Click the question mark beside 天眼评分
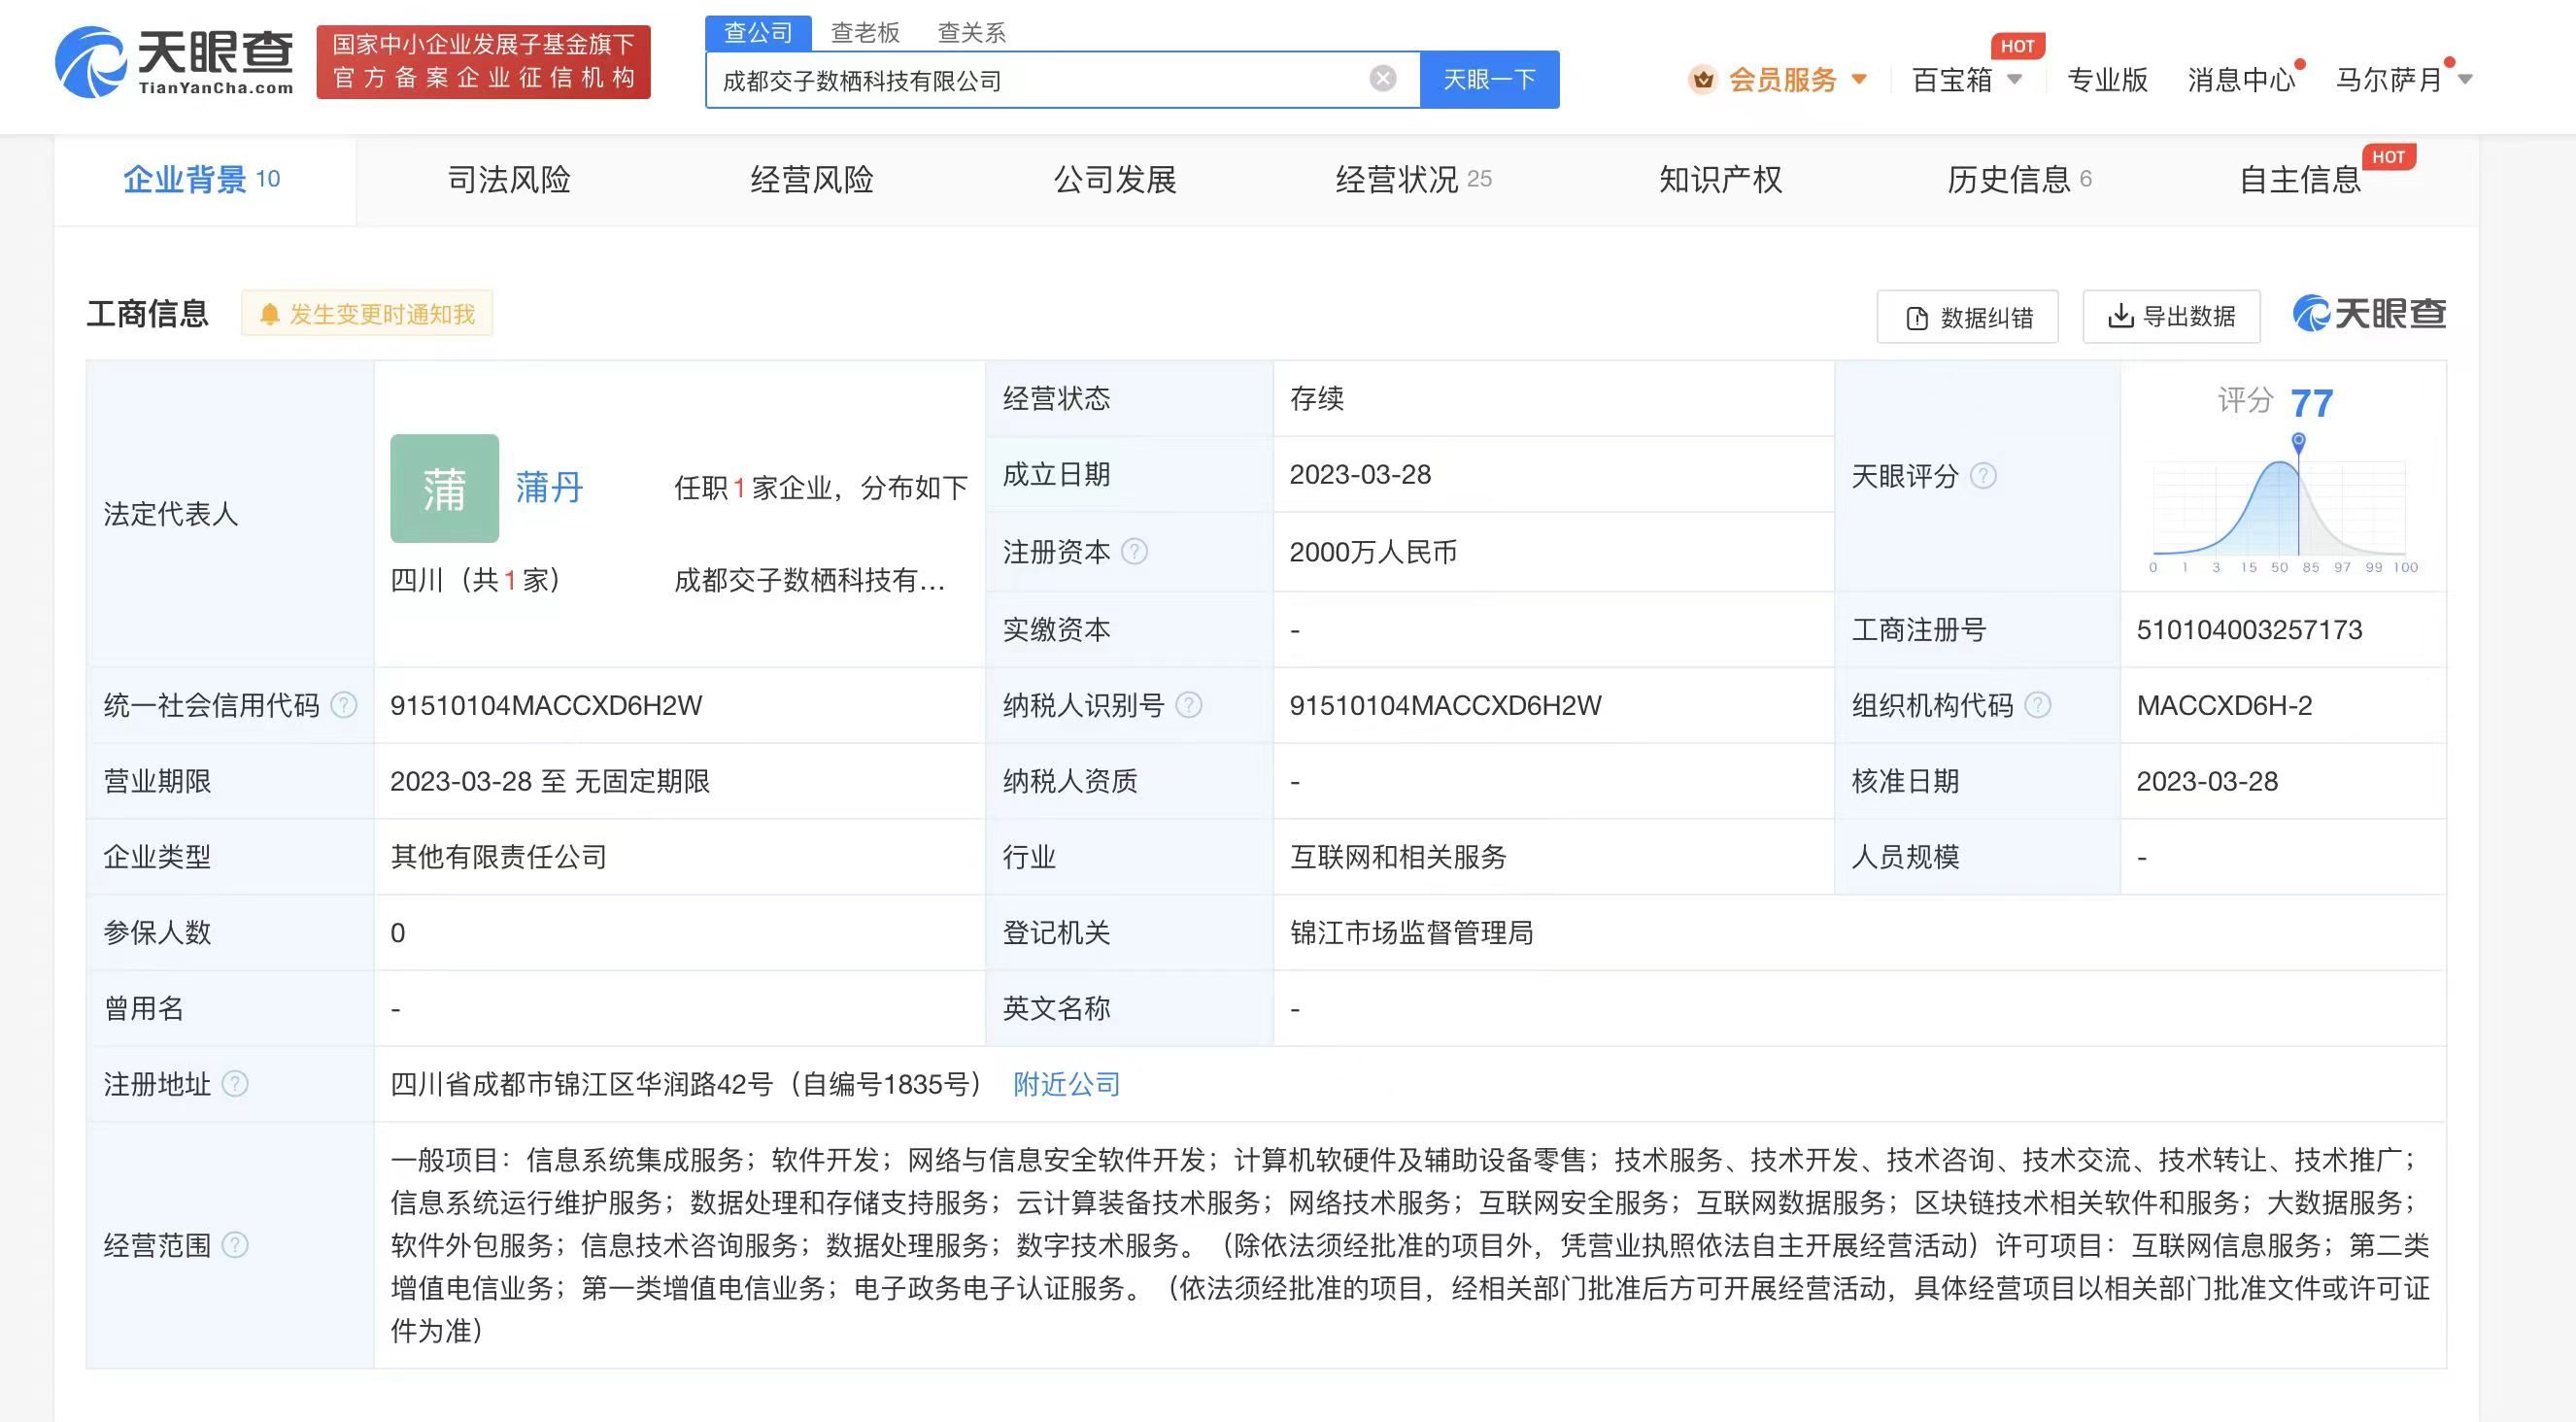 (x=1984, y=477)
